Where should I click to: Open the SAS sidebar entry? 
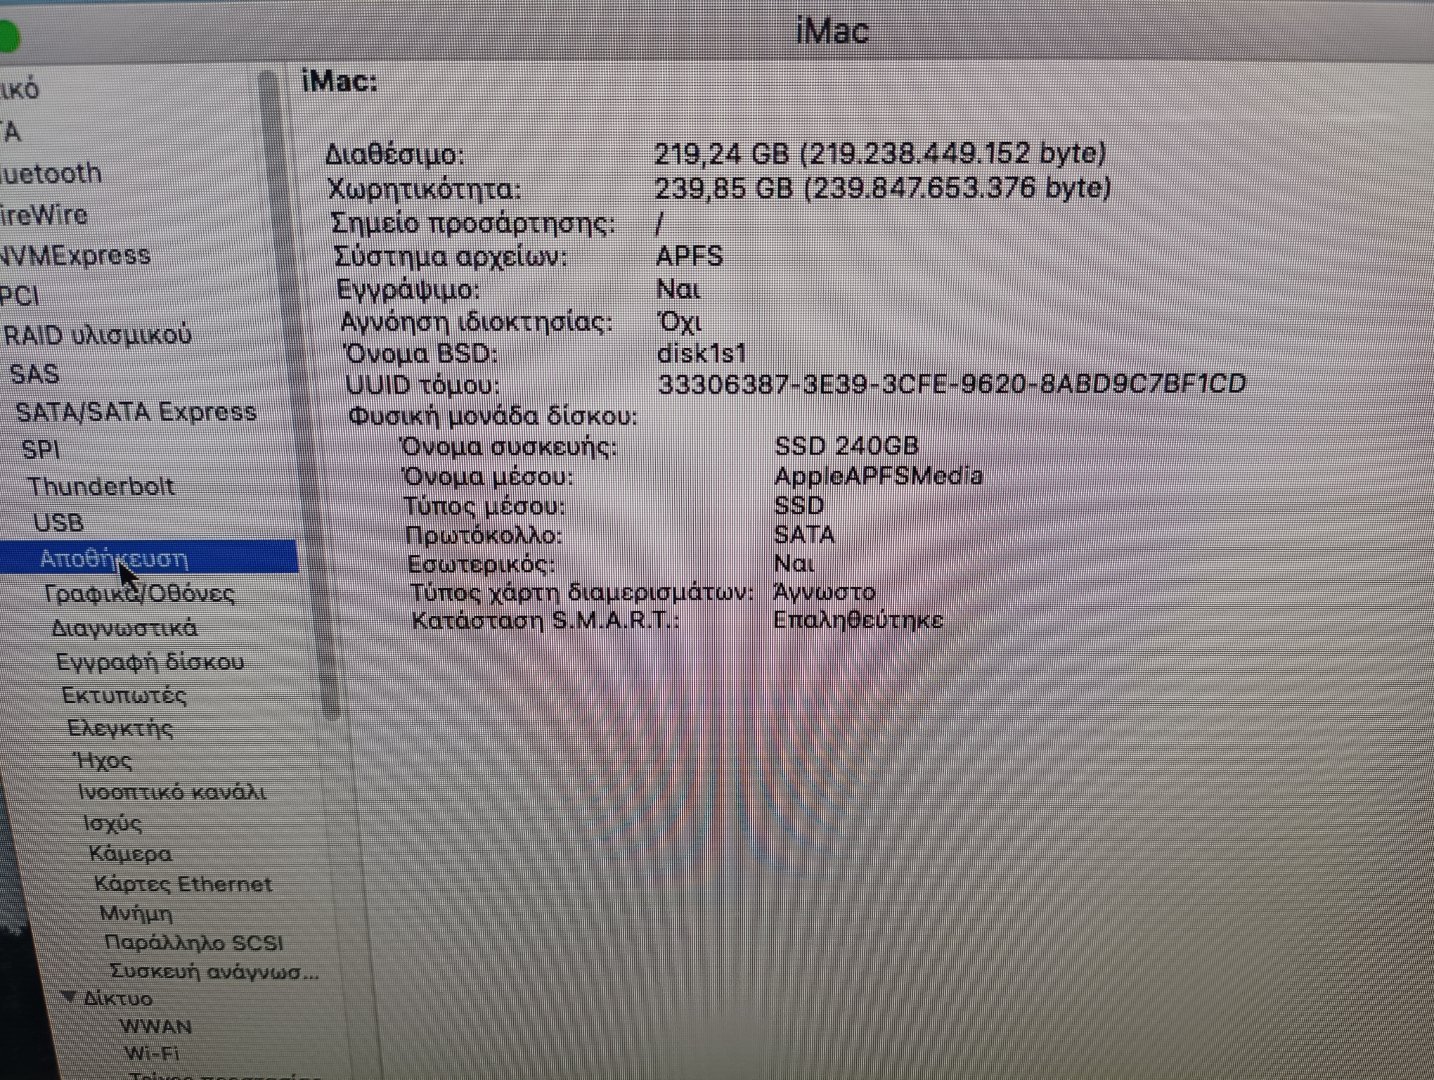pyautogui.click(x=34, y=374)
